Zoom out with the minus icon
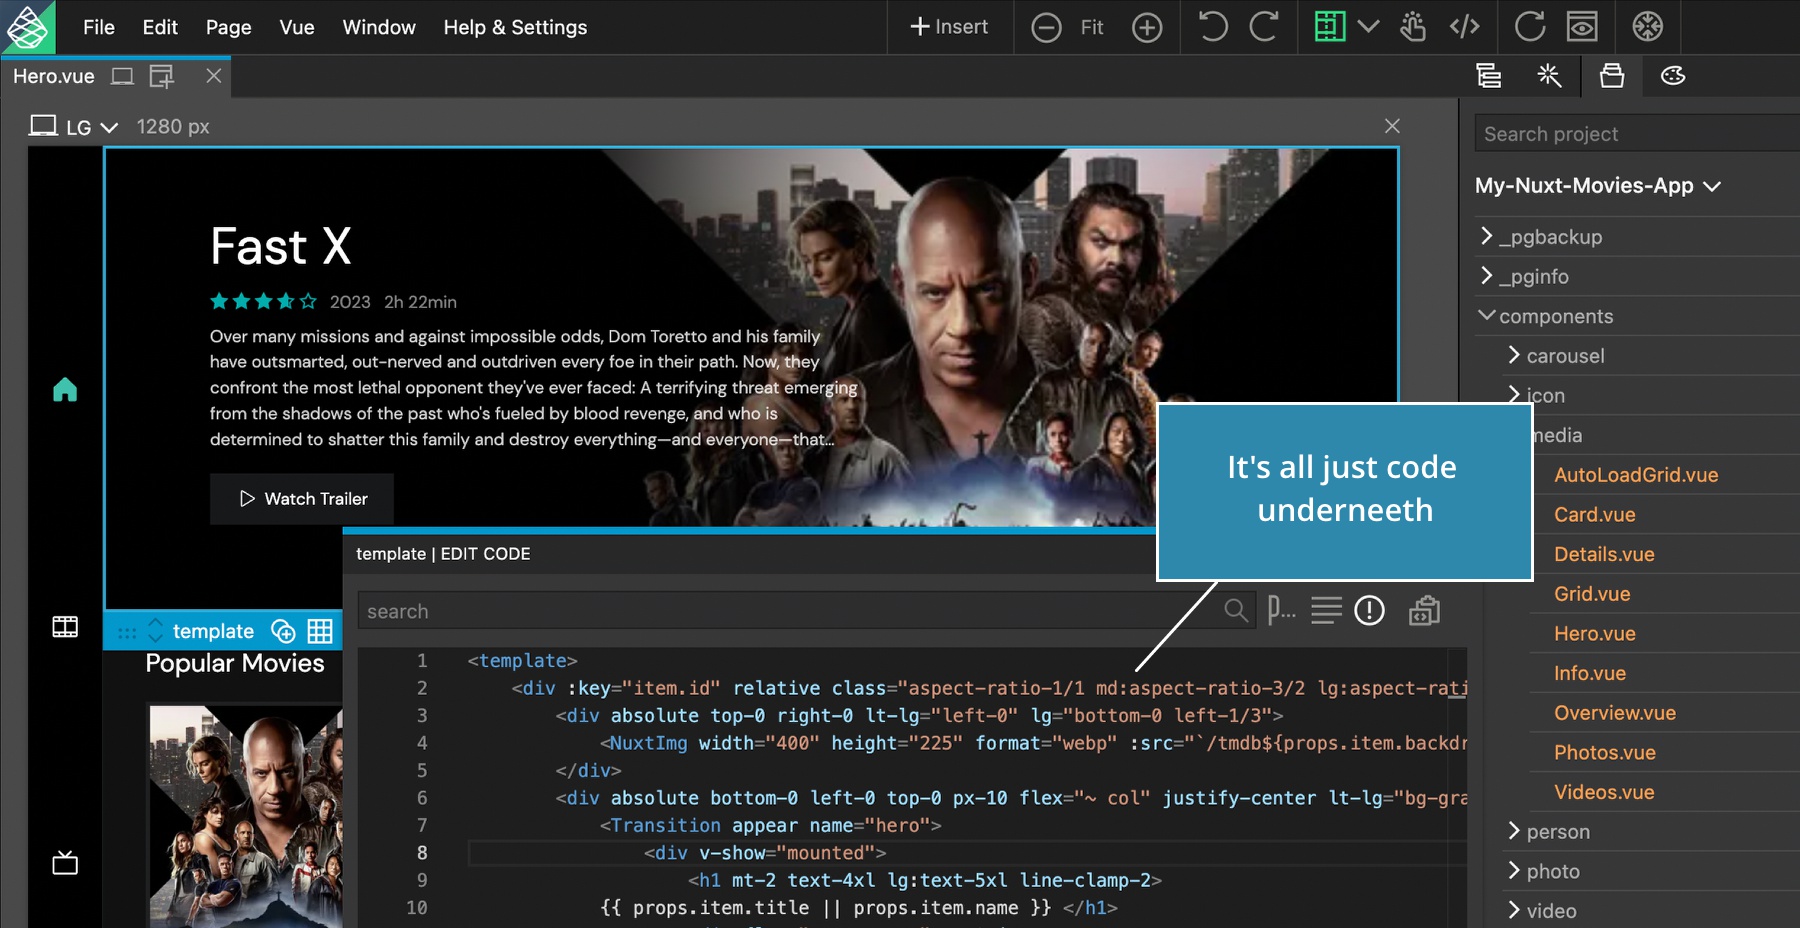 tap(1046, 27)
